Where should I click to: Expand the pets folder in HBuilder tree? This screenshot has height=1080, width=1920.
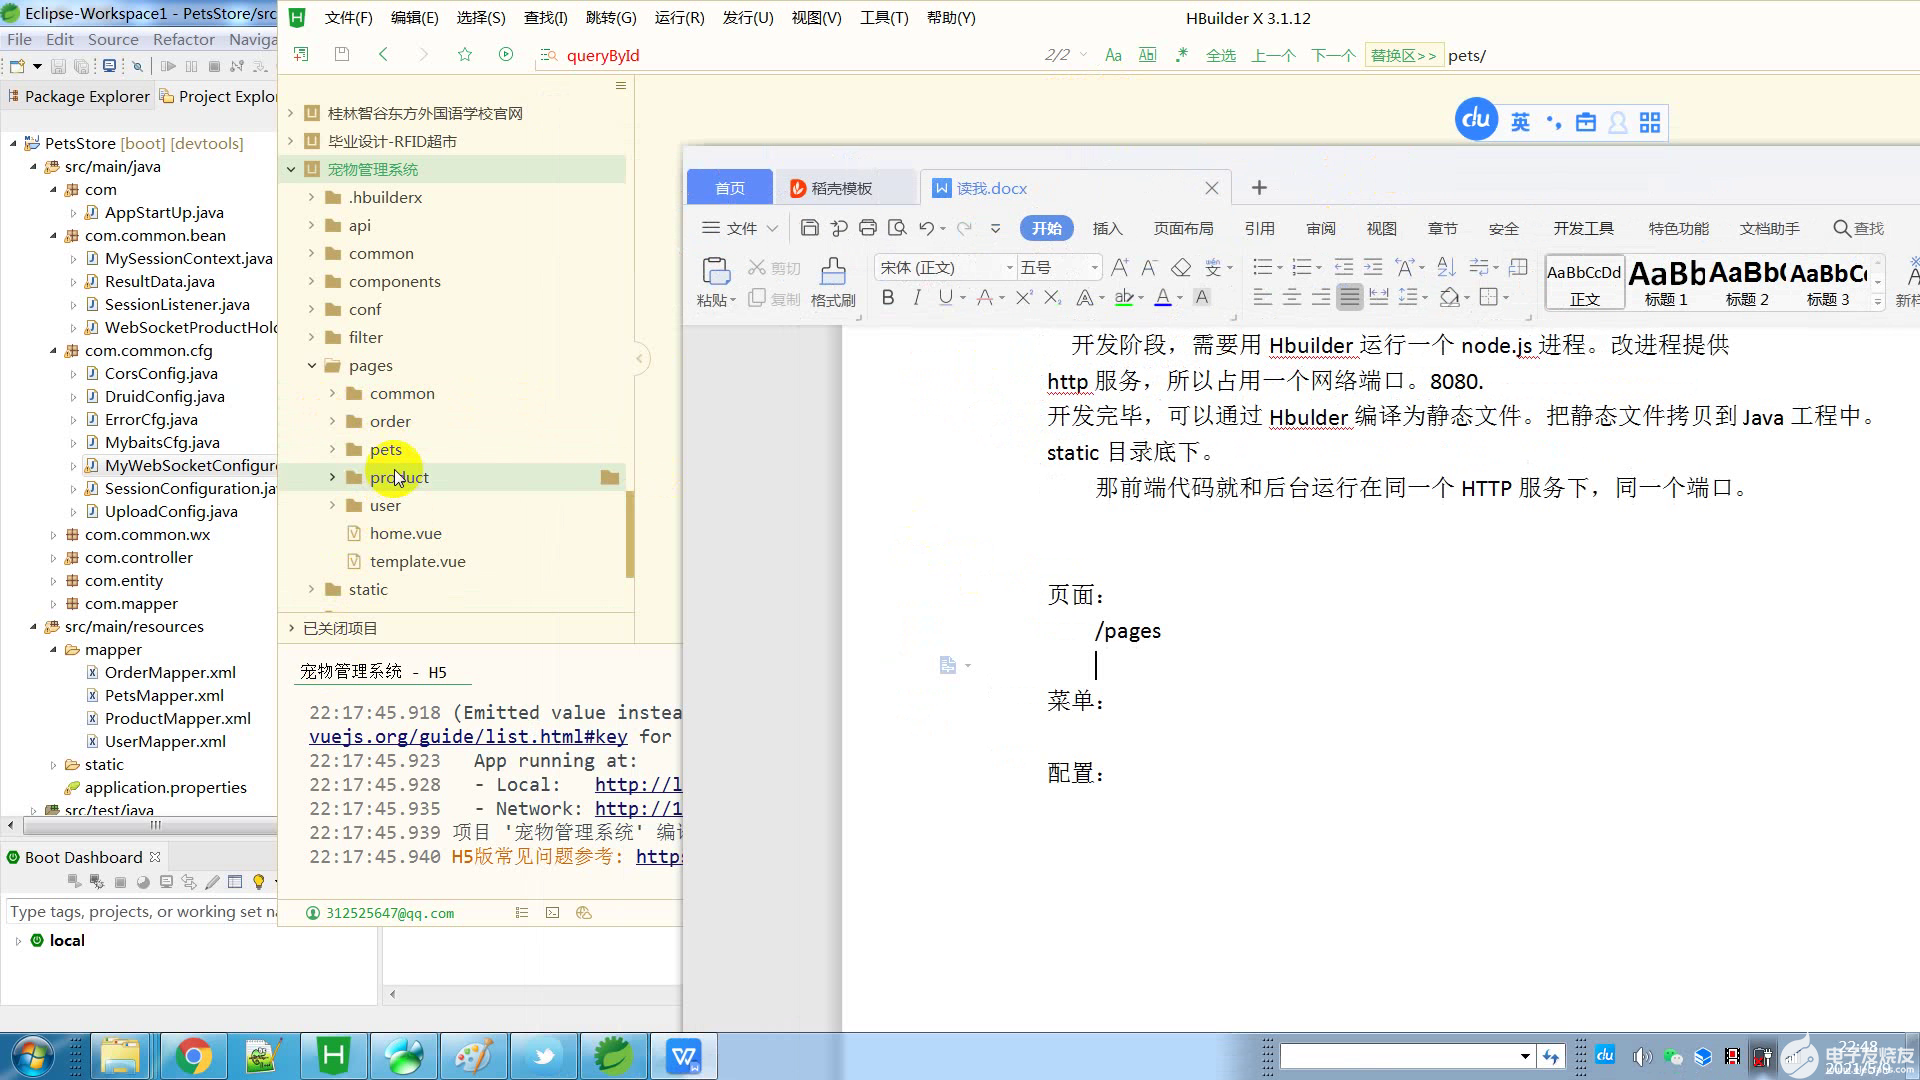(333, 449)
